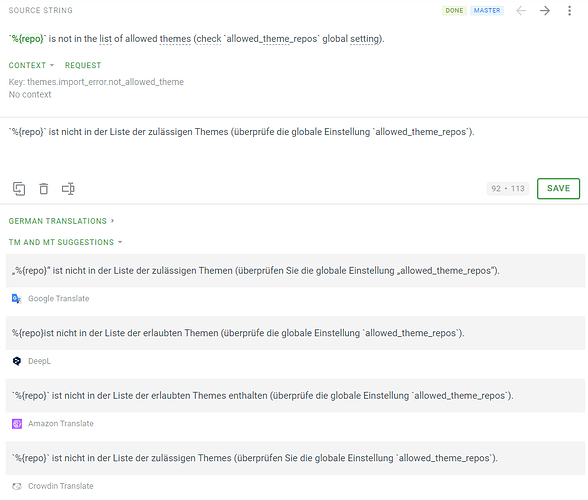Click the Amazon Translate icon
Screen dimensions: 588x500
click(x=17, y=424)
